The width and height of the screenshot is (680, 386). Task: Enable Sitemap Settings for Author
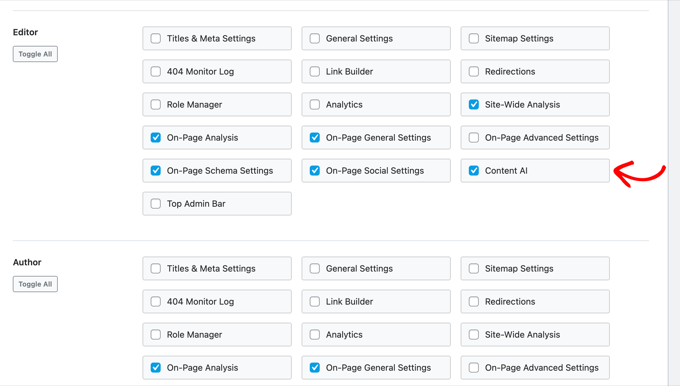pyautogui.click(x=474, y=268)
